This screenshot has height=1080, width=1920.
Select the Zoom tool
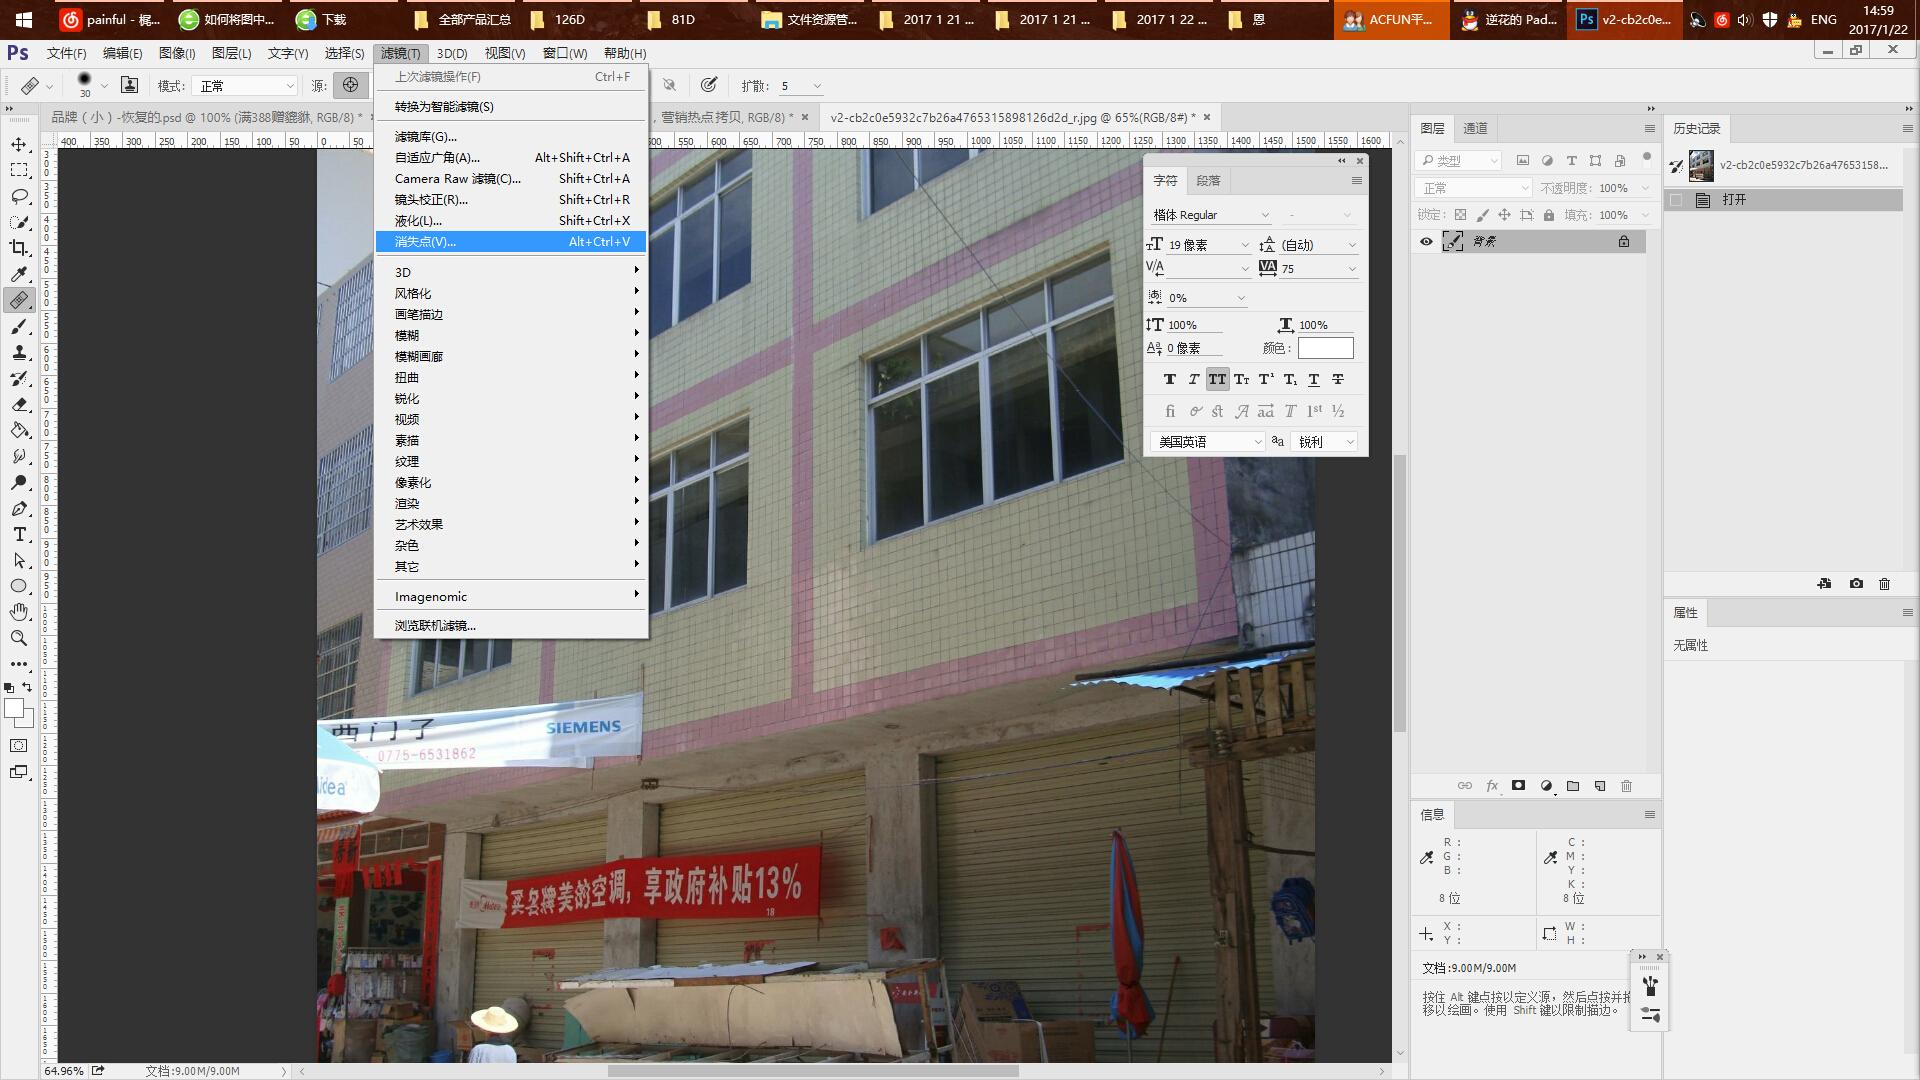[x=19, y=638]
